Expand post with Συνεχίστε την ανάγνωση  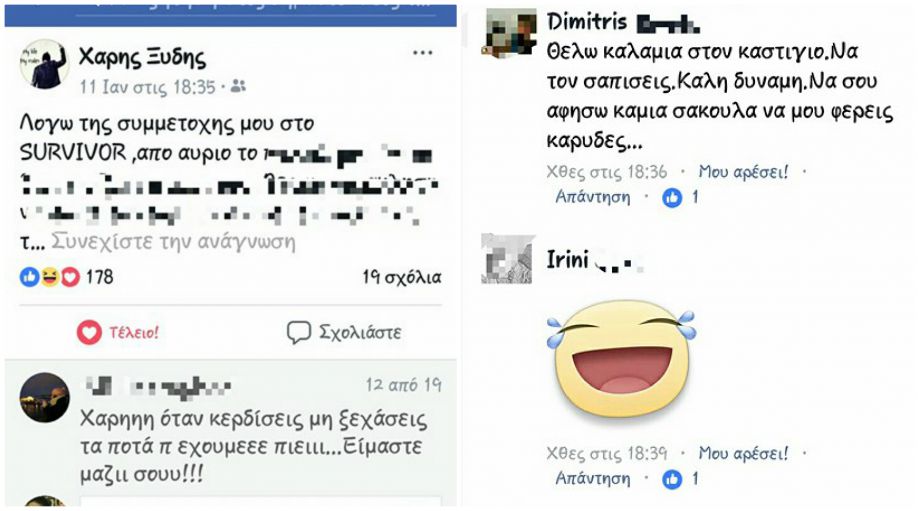(x=173, y=241)
